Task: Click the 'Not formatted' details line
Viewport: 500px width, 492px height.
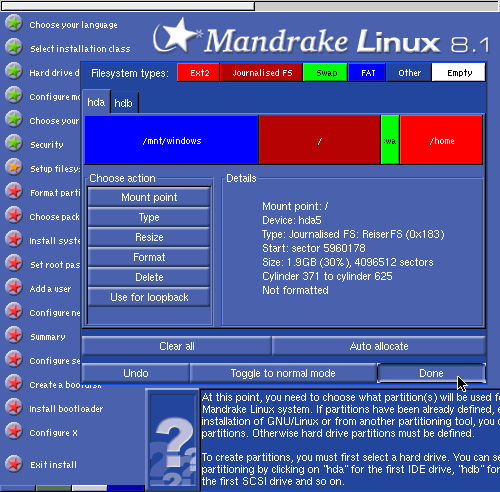Action: [x=295, y=290]
